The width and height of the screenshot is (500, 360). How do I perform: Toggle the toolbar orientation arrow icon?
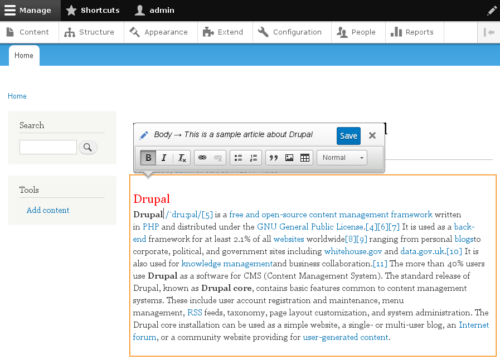[x=489, y=32]
